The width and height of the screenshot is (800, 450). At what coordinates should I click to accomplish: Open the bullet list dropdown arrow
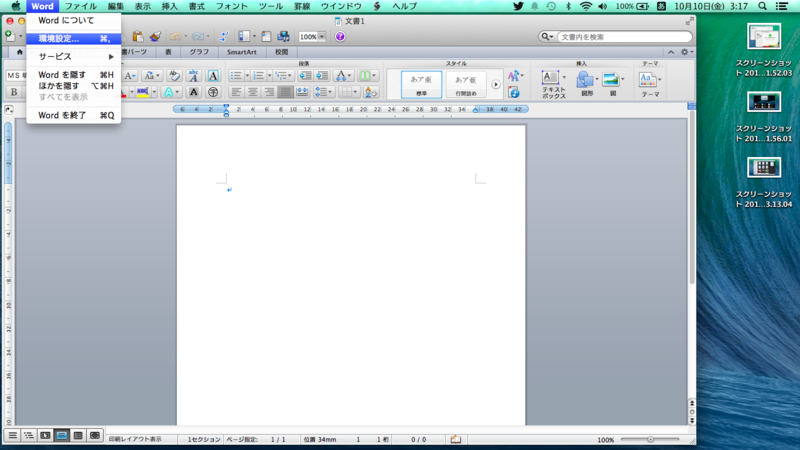coord(247,76)
